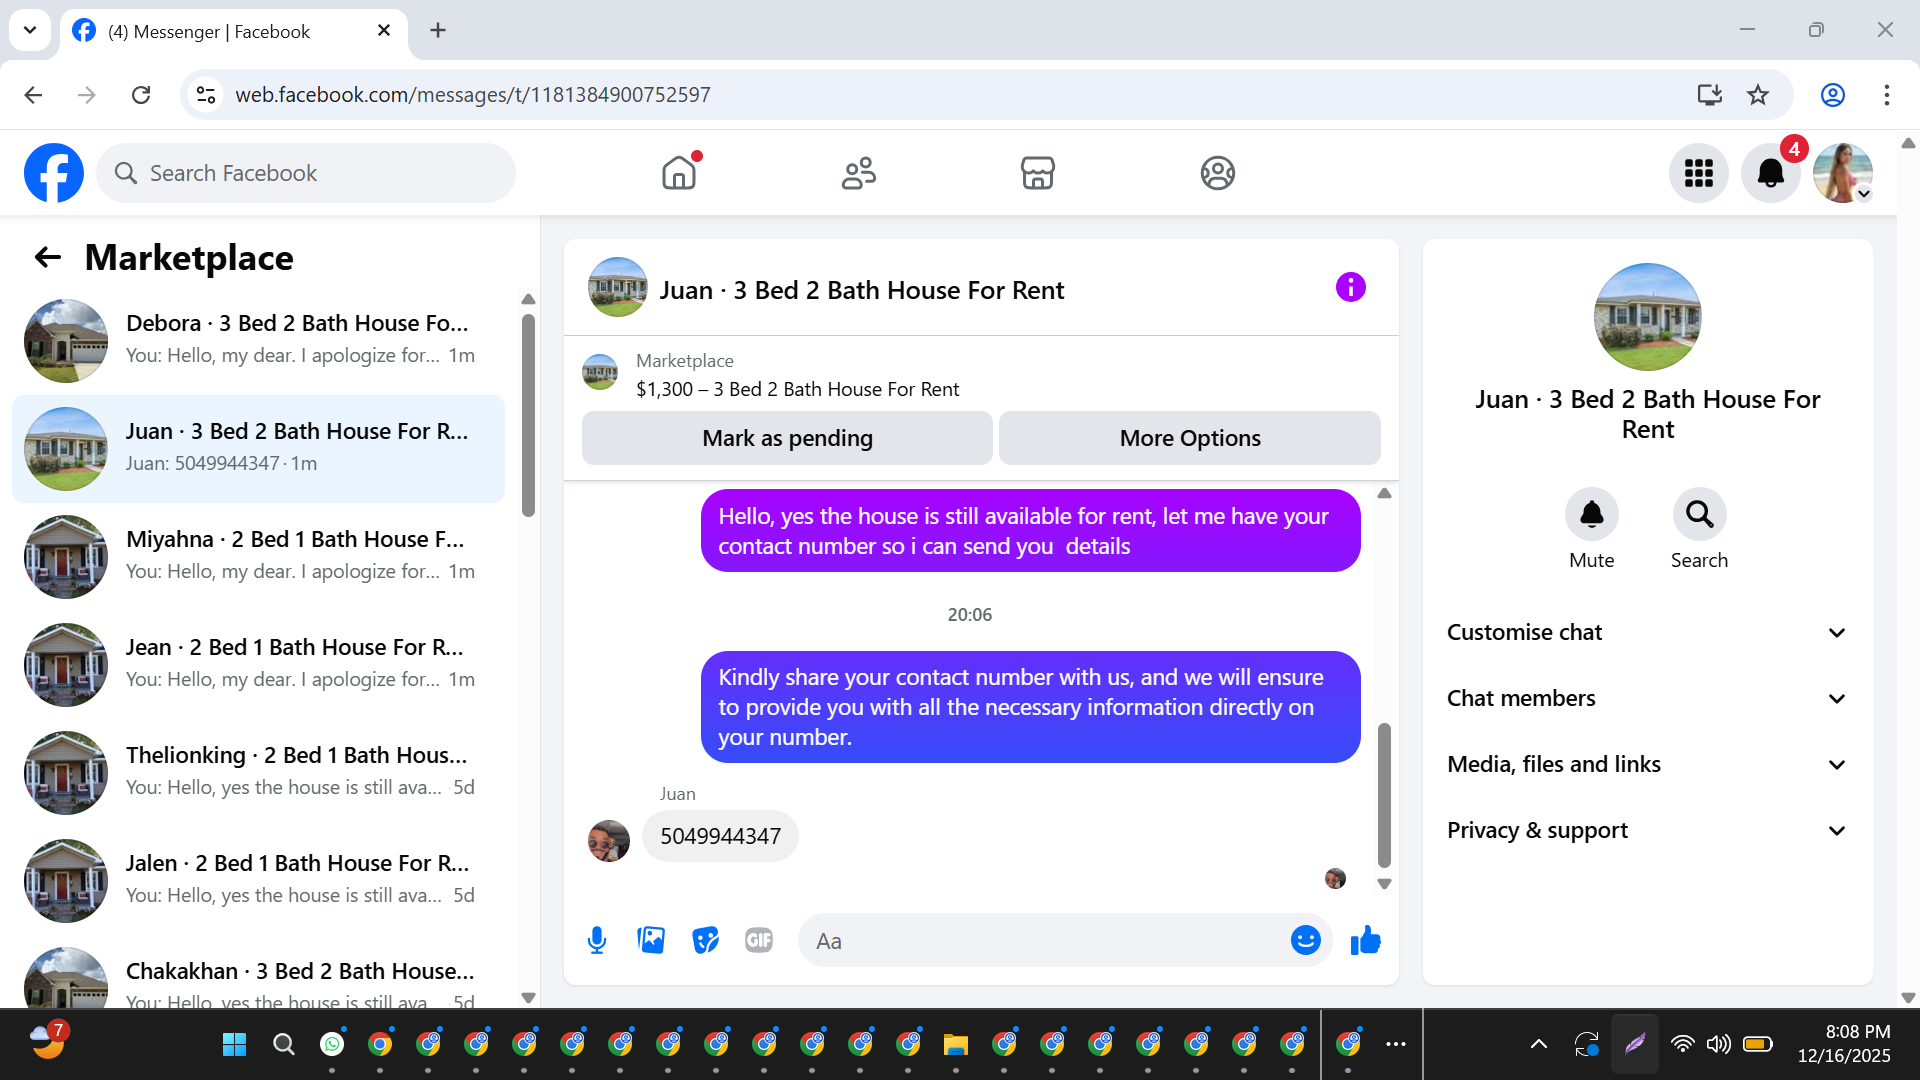Open taskbar overflow three dots
Image resolution: width=1920 pixels, height=1080 pixels.
tap(1396, 1045)
